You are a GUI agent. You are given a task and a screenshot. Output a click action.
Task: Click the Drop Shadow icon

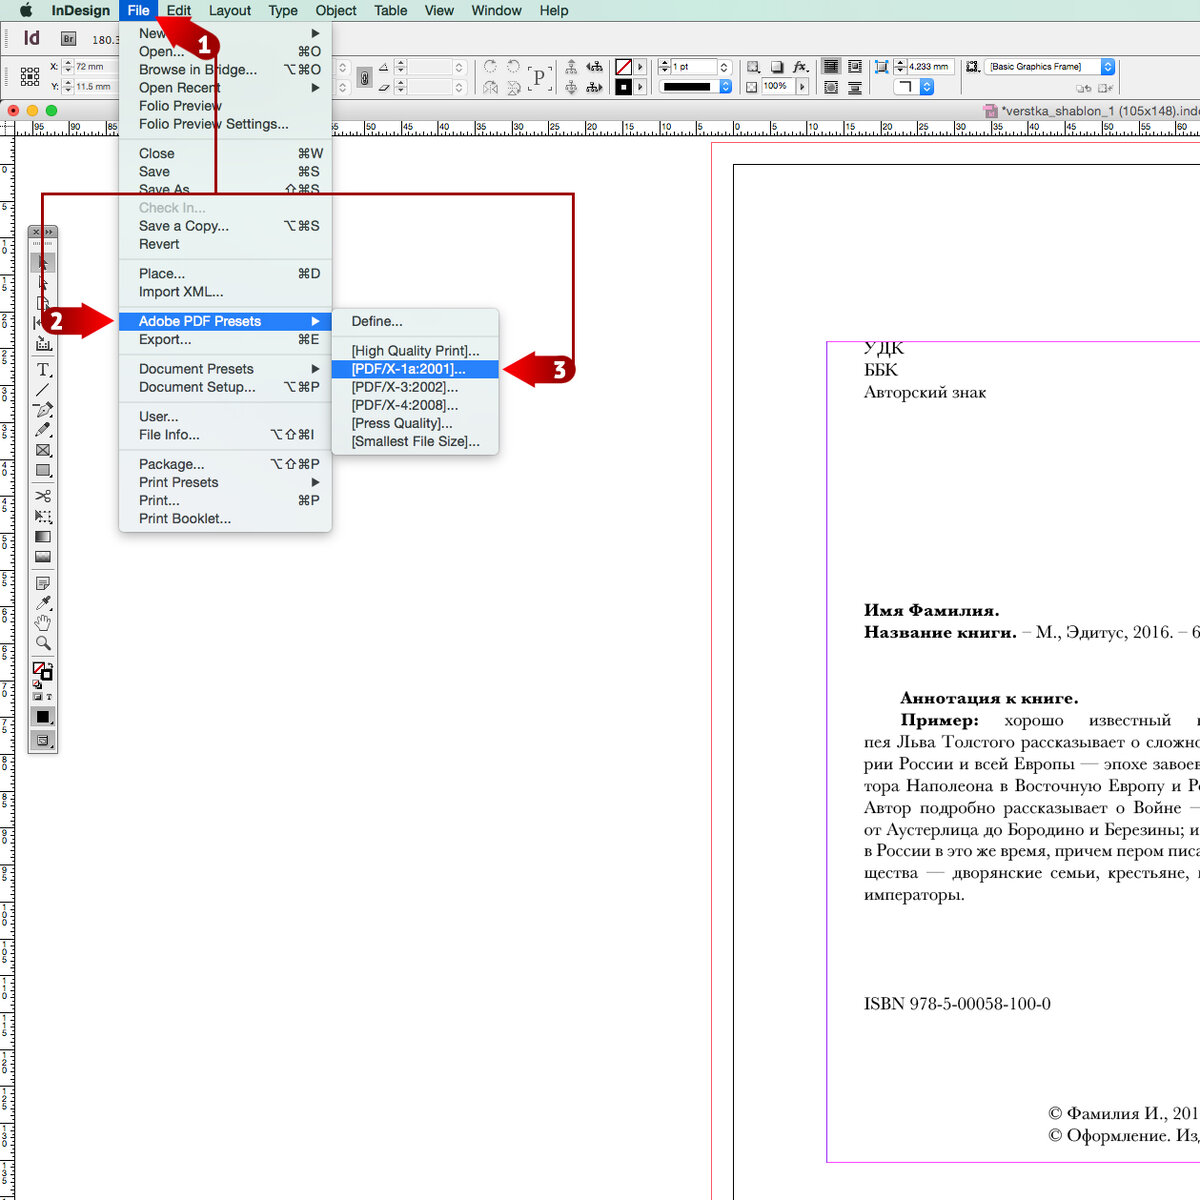pyautogui.click(x=776, y=67)
